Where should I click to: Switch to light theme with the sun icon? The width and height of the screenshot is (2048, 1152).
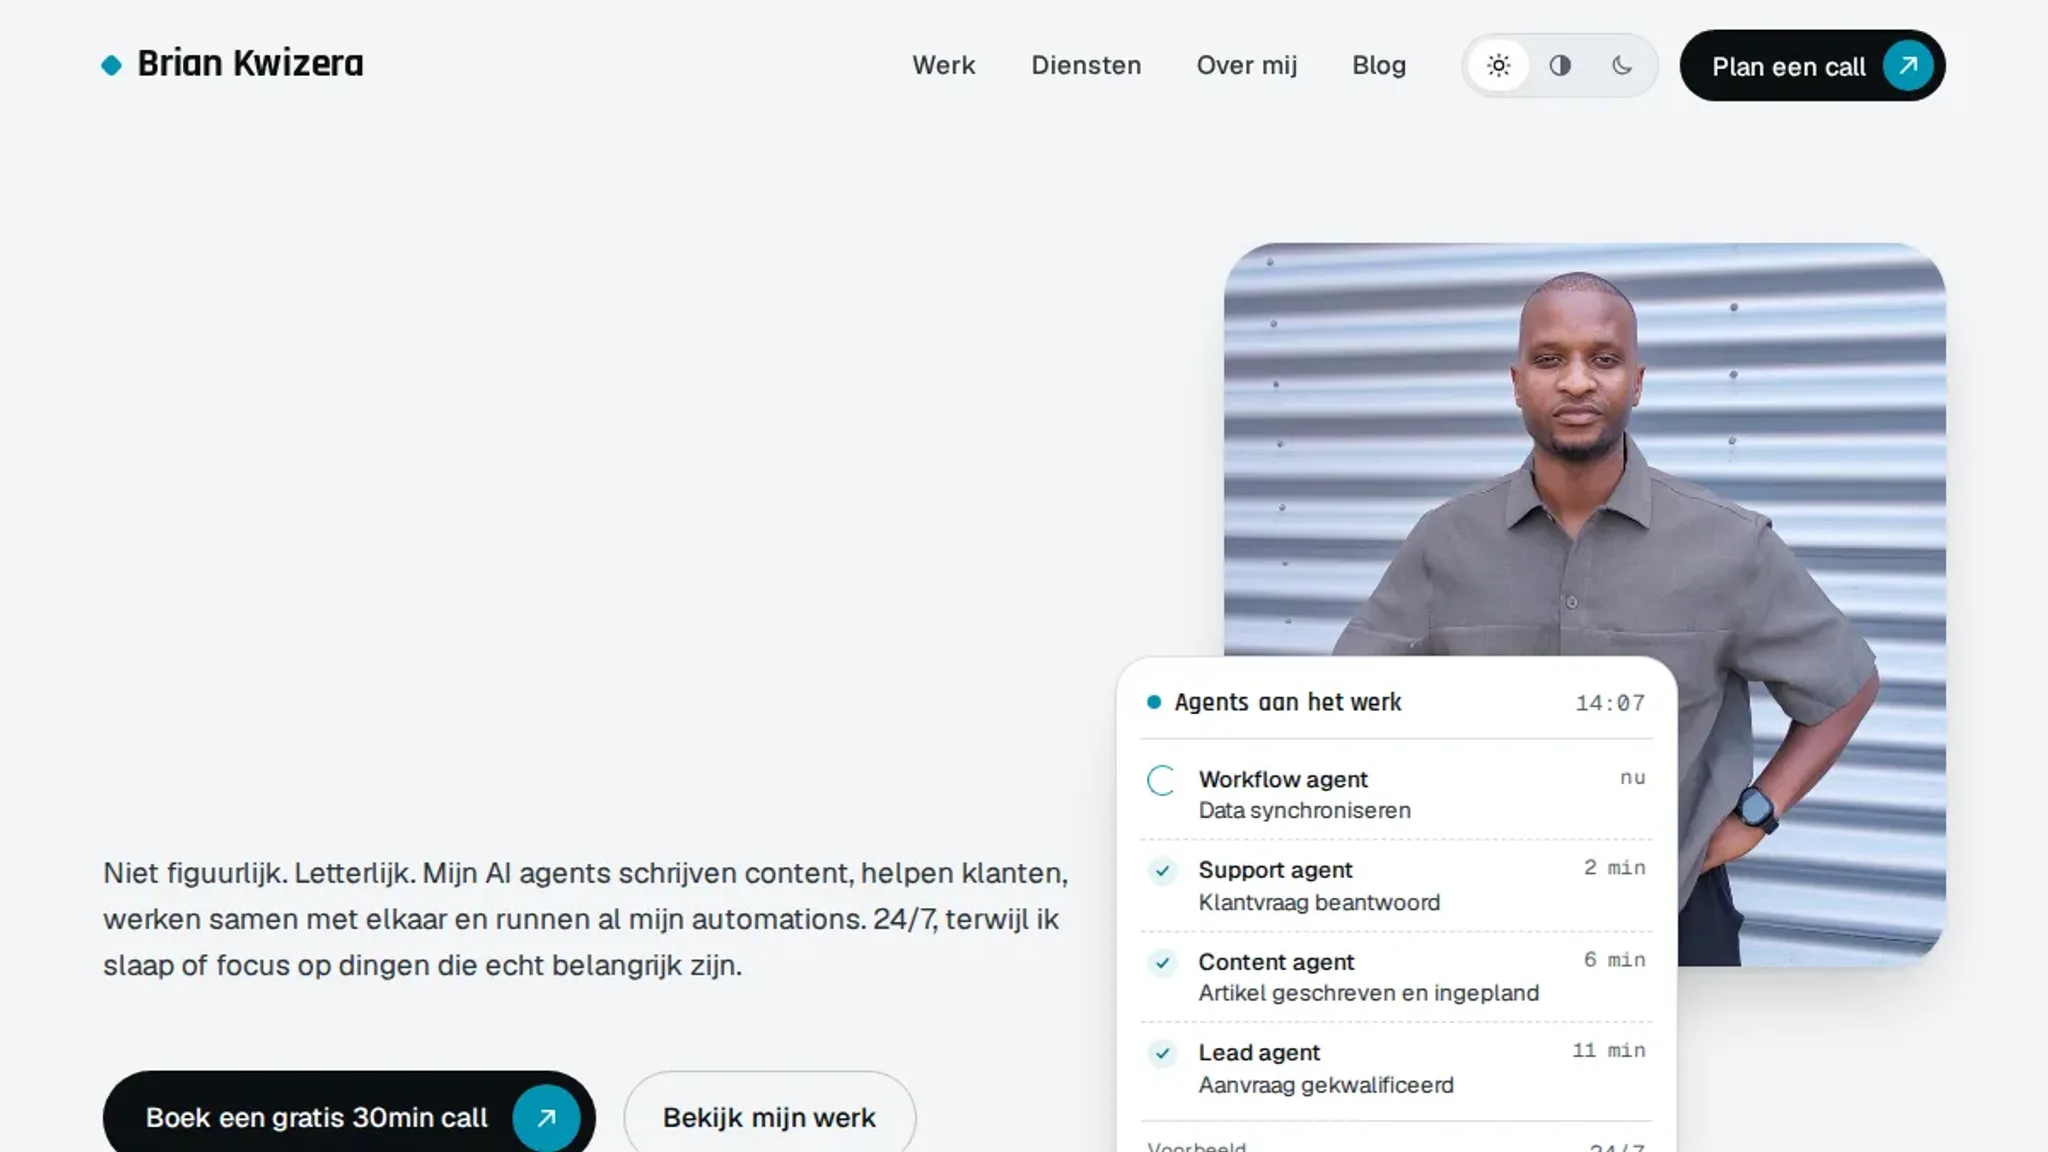tap(1498, 66)
